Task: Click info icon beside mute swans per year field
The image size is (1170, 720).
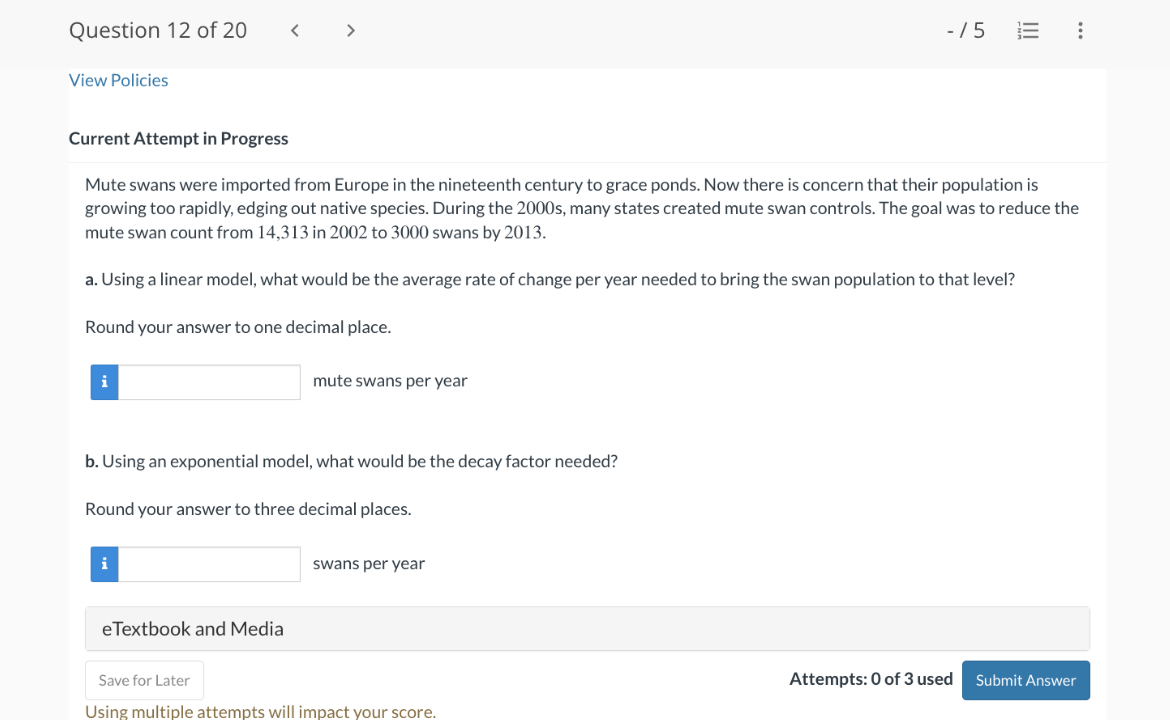Action: point(104,382)
